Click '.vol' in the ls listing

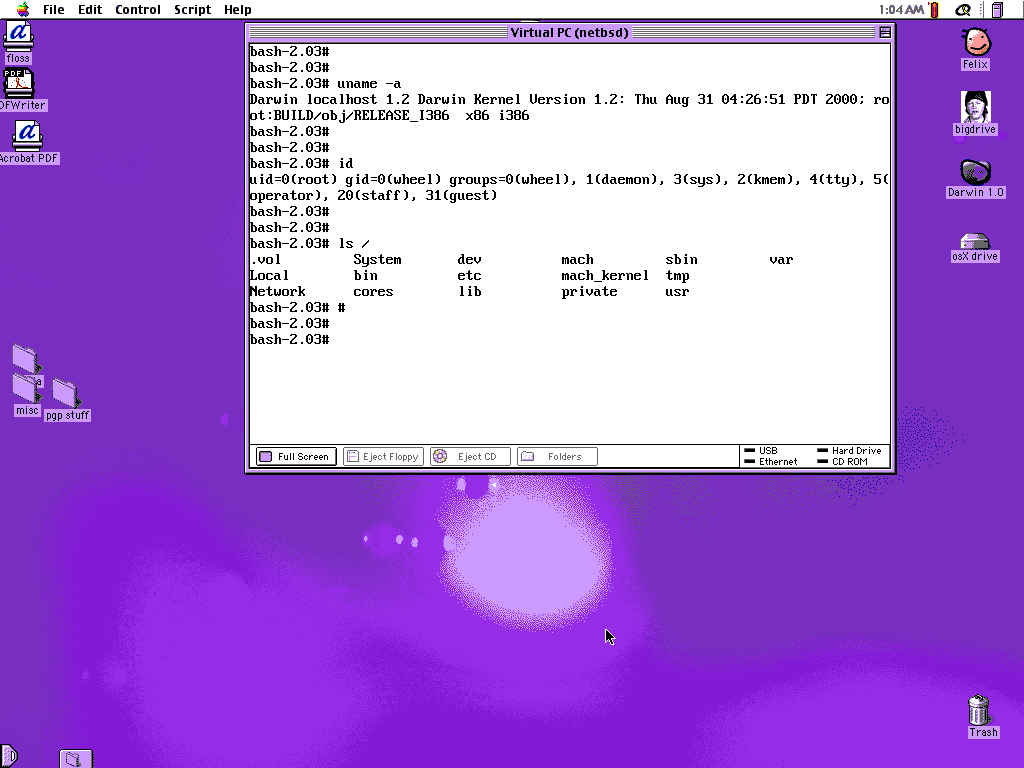pyautogui.click(x=265, y=259)
